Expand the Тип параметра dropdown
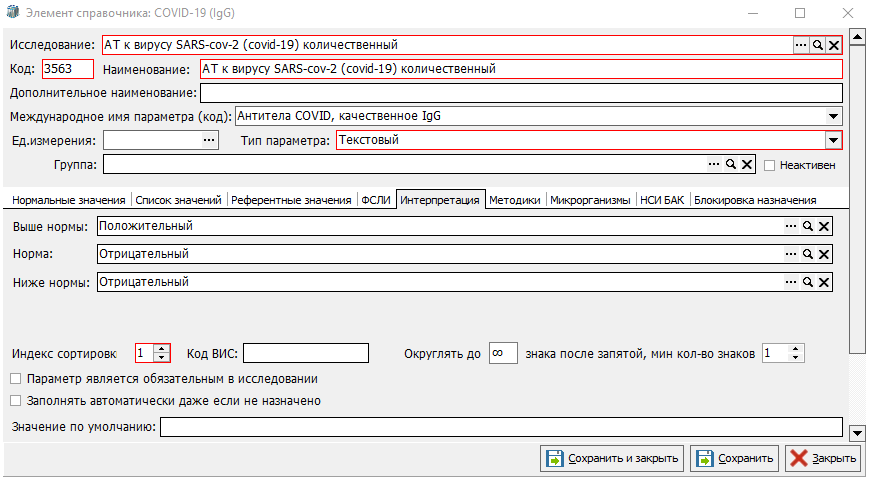 pos(834,141)
